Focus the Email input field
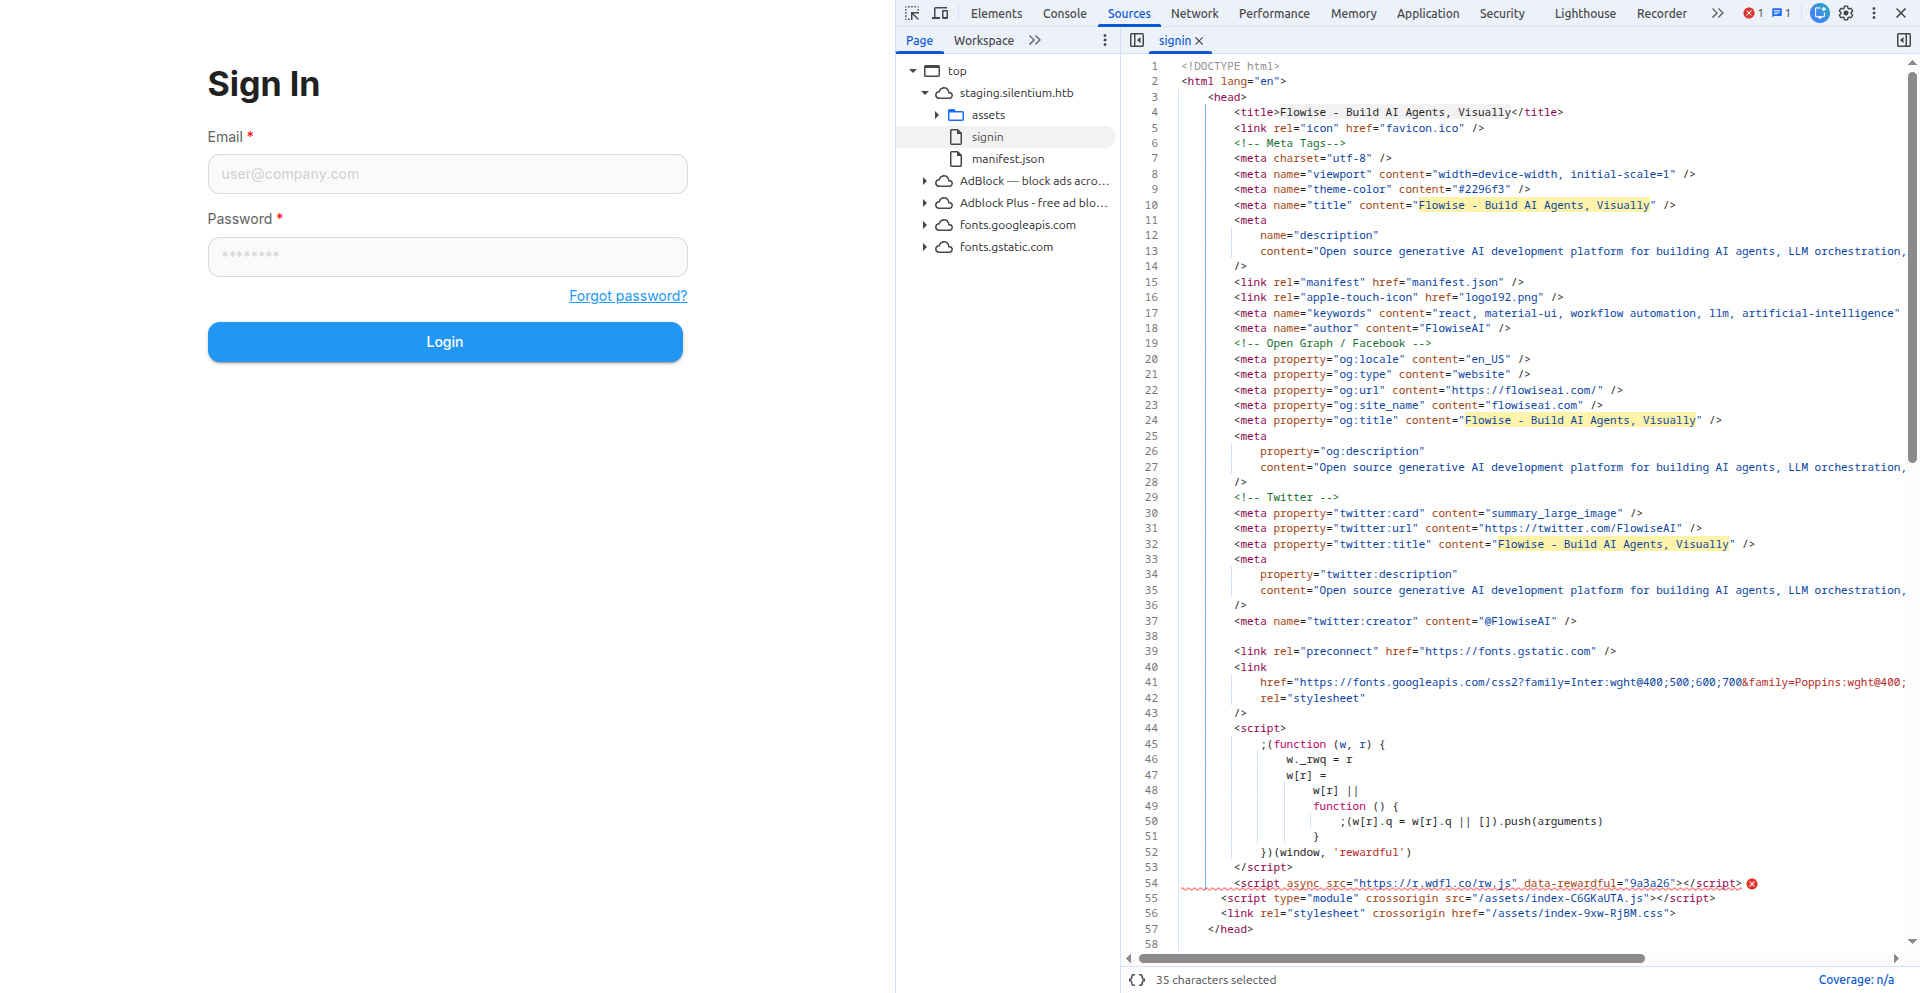The width and height of the screenshot is (1920, 993). coord(447,174)
